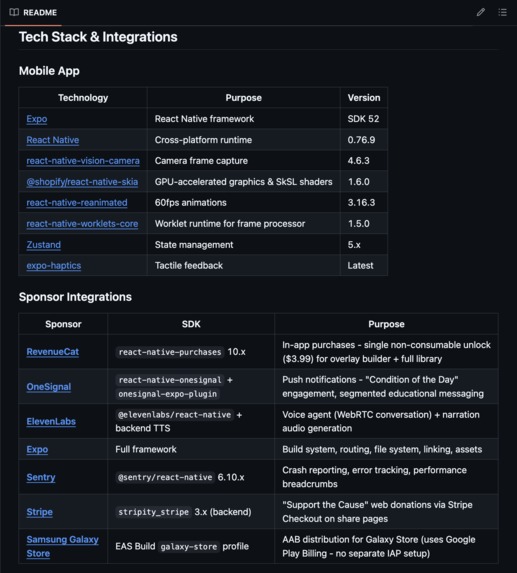Open the React Native link
517x573 pixels.
click(53, 140)
